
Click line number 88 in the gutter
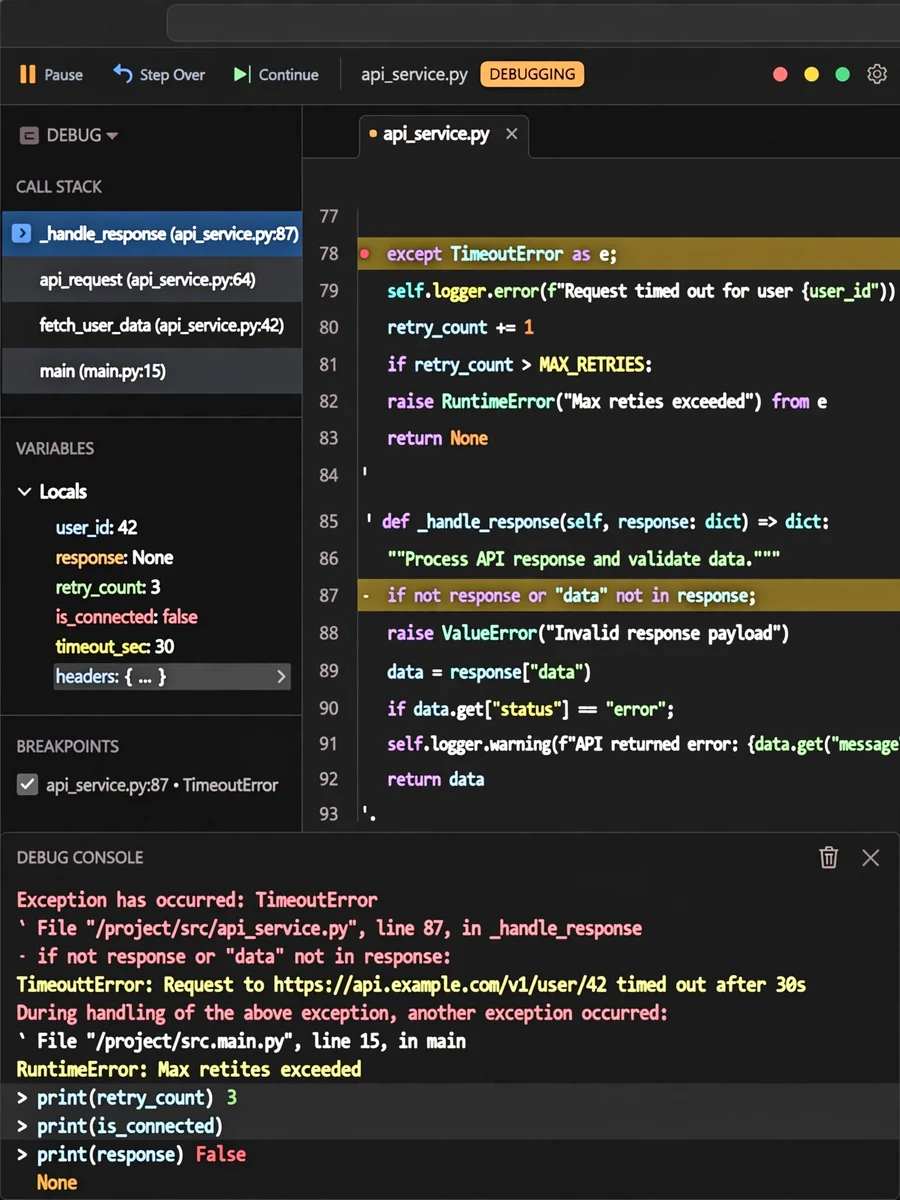point(328,633)
